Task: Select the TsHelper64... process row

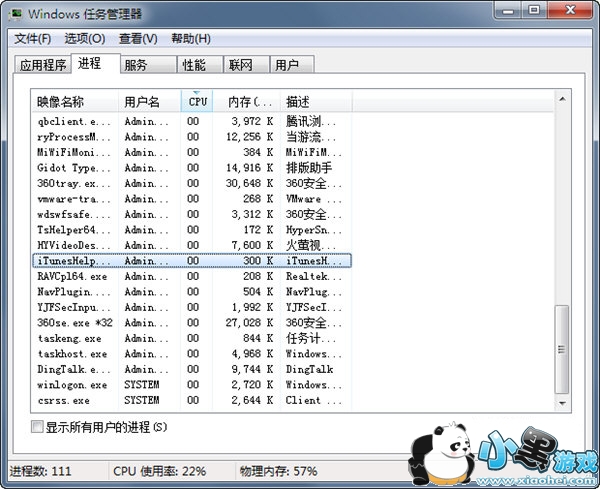Action: coord(191,230)
